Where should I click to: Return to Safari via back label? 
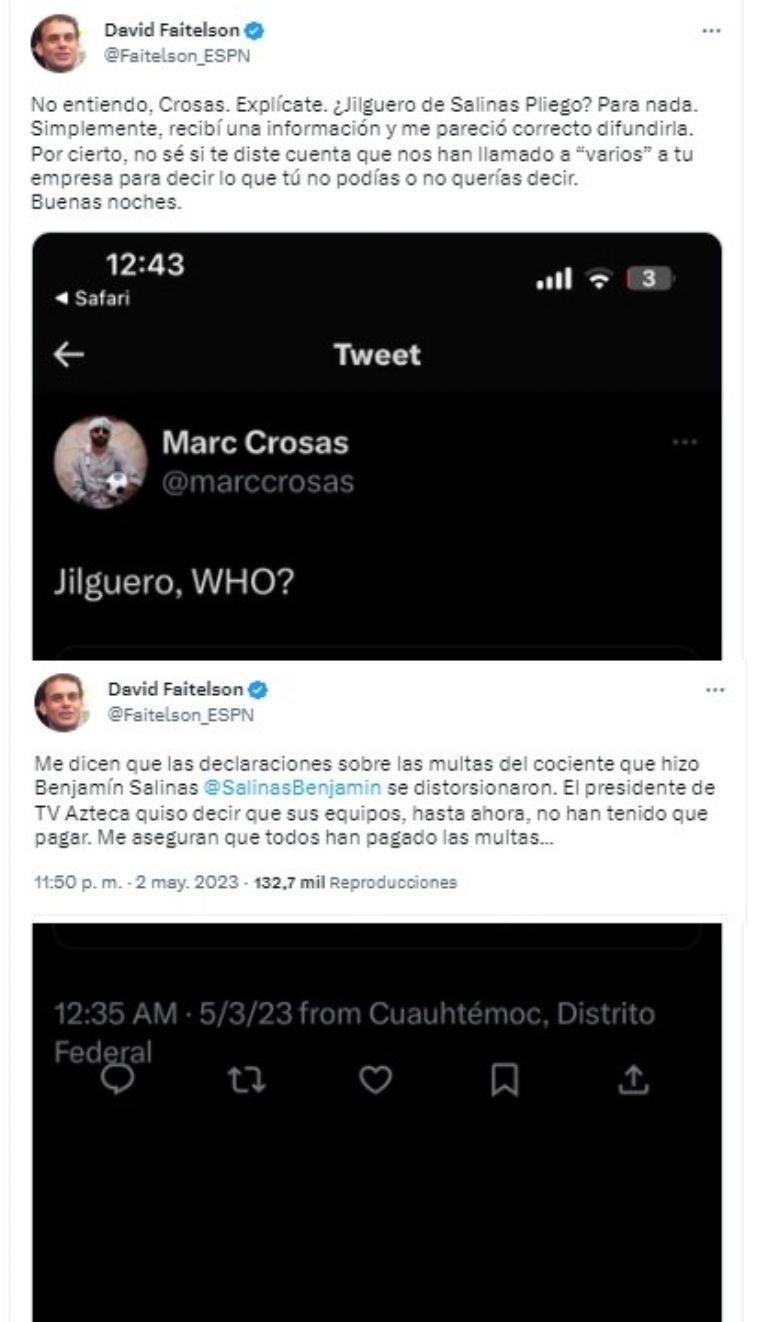92,298
